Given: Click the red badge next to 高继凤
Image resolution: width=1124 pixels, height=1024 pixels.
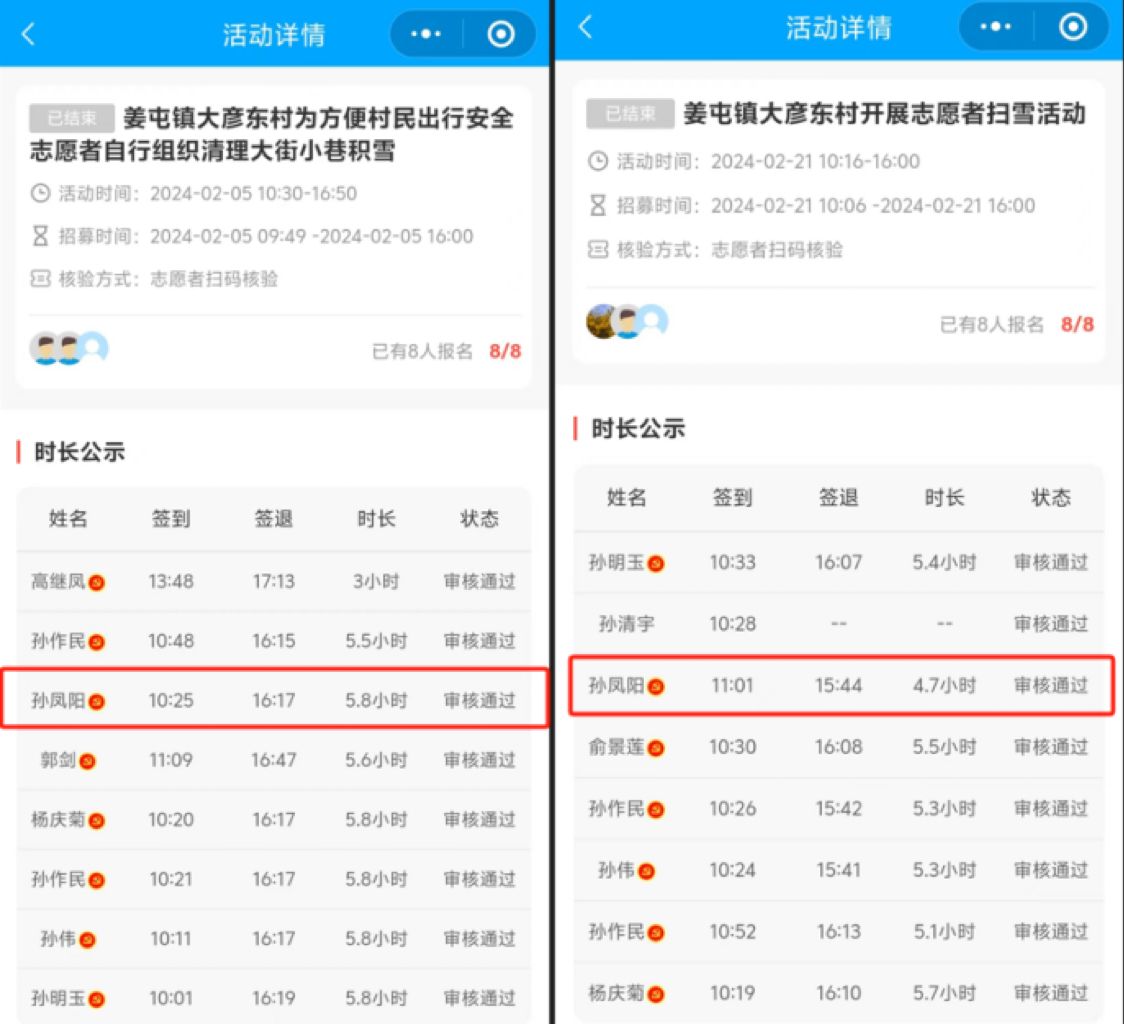Looking at the screenshot, I should pos(97,582).
